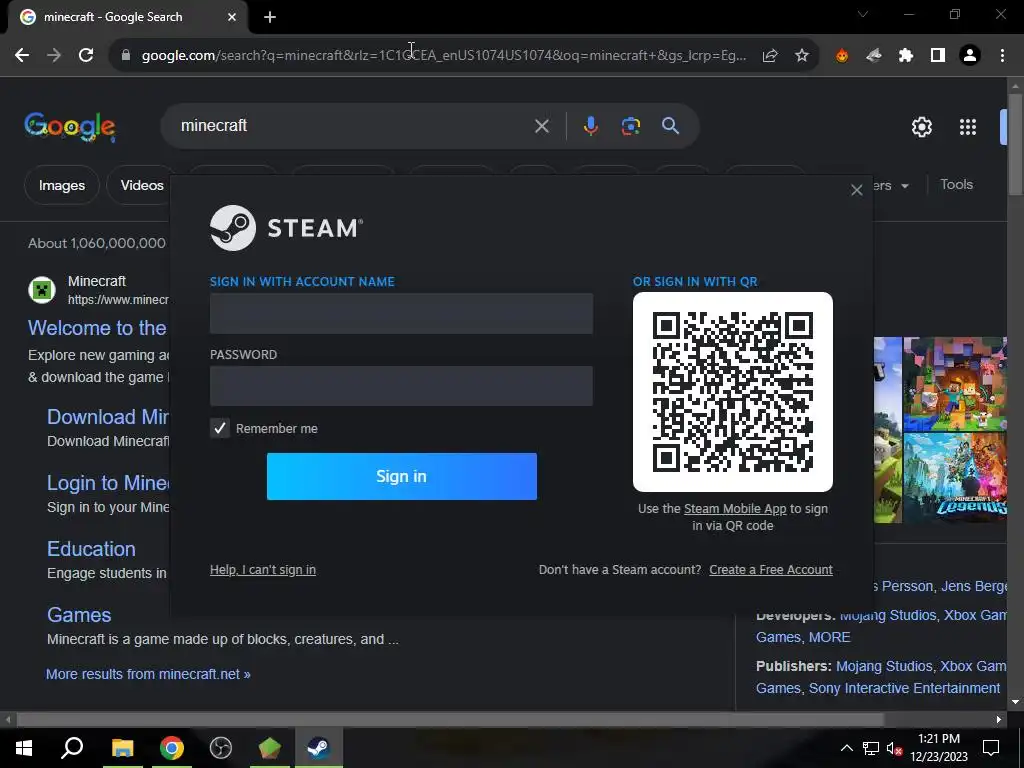Open Google quick settings gear
The height and width of the screenshot is (768, 1024).
tap(921, 127)
